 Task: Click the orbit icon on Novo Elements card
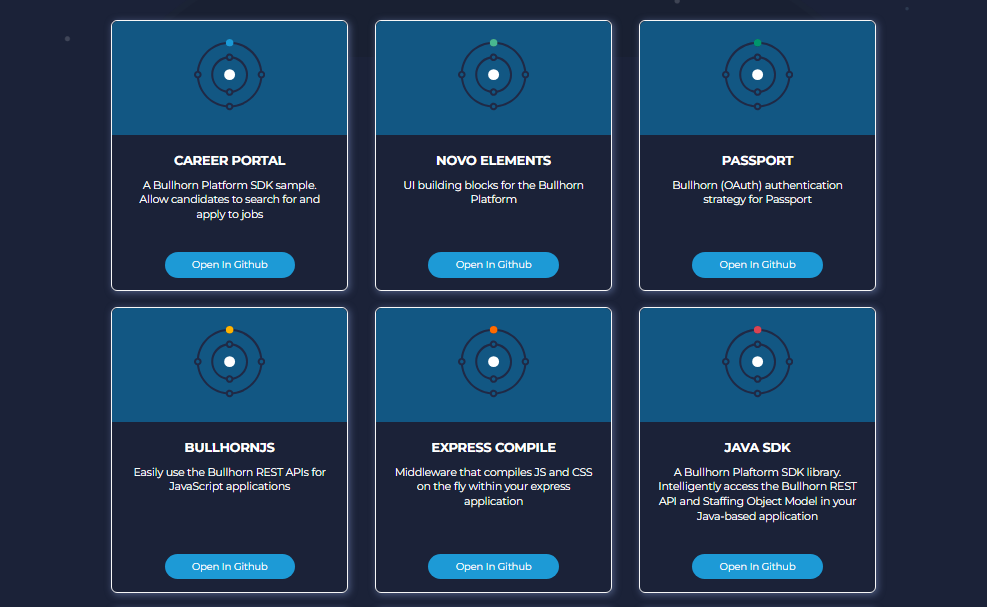click(494, 74)
